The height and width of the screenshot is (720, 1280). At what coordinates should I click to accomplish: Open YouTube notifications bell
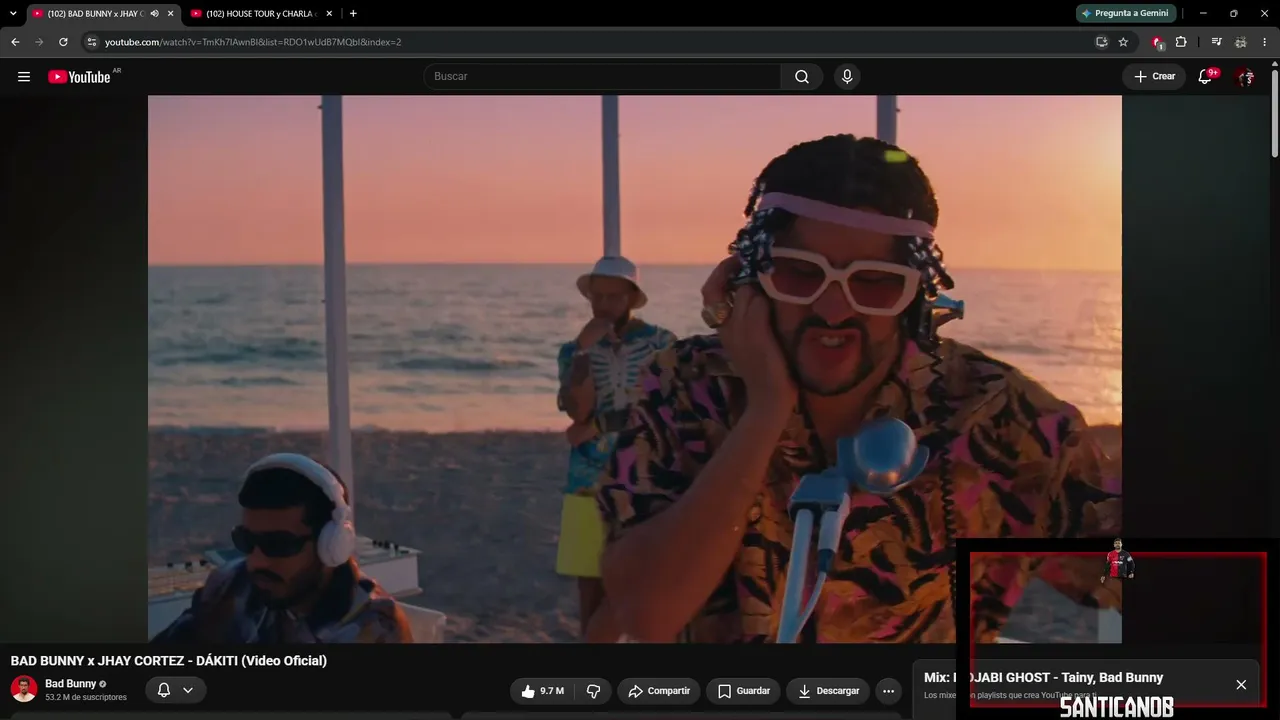[1205, 77]
